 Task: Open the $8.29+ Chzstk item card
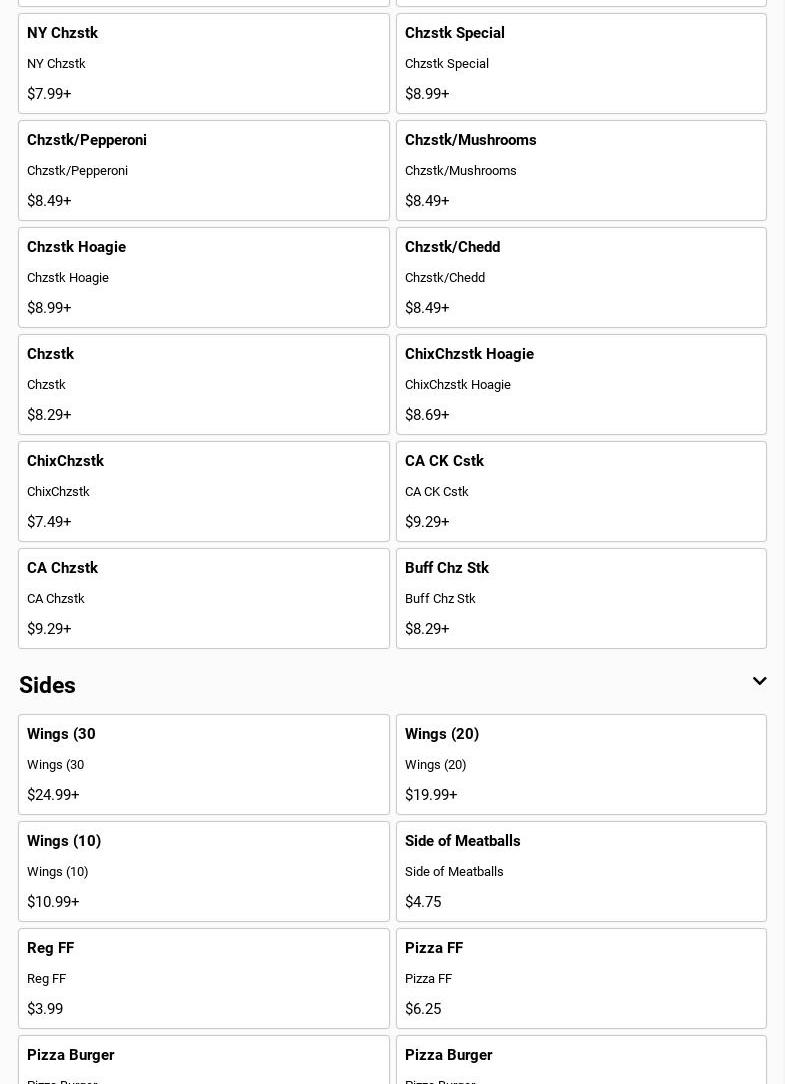[203, 384]
